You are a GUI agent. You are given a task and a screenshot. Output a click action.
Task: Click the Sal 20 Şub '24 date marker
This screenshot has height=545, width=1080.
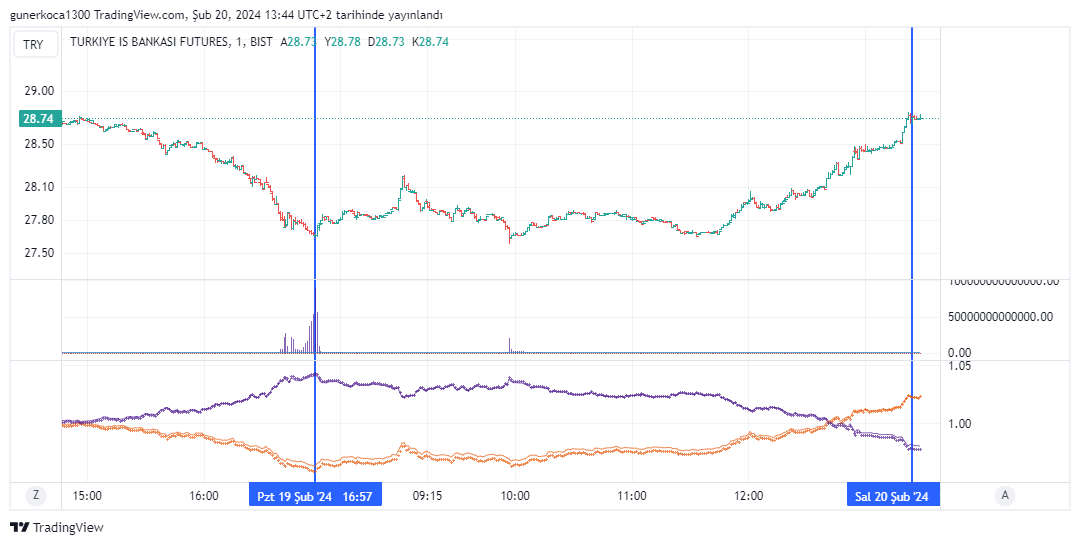coord(893,495)
